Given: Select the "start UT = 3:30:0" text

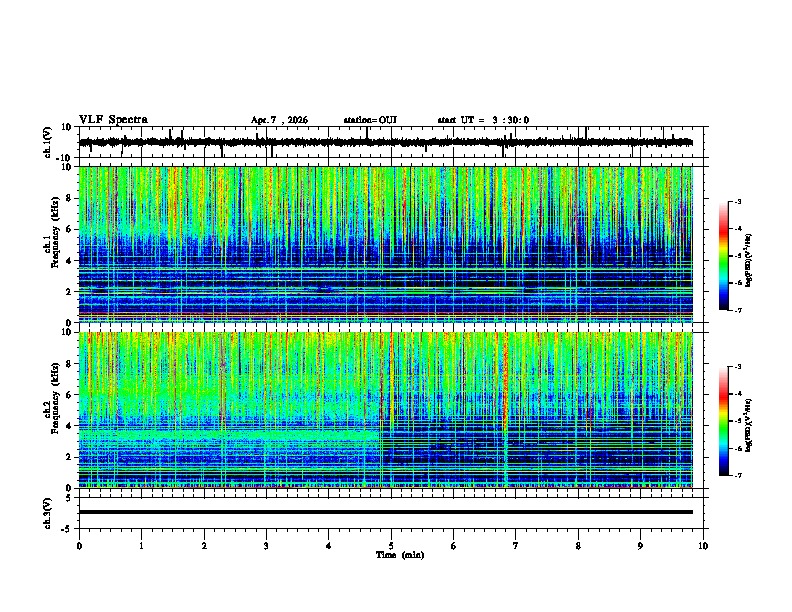Looking at the screenshot, I should point(483,120).
